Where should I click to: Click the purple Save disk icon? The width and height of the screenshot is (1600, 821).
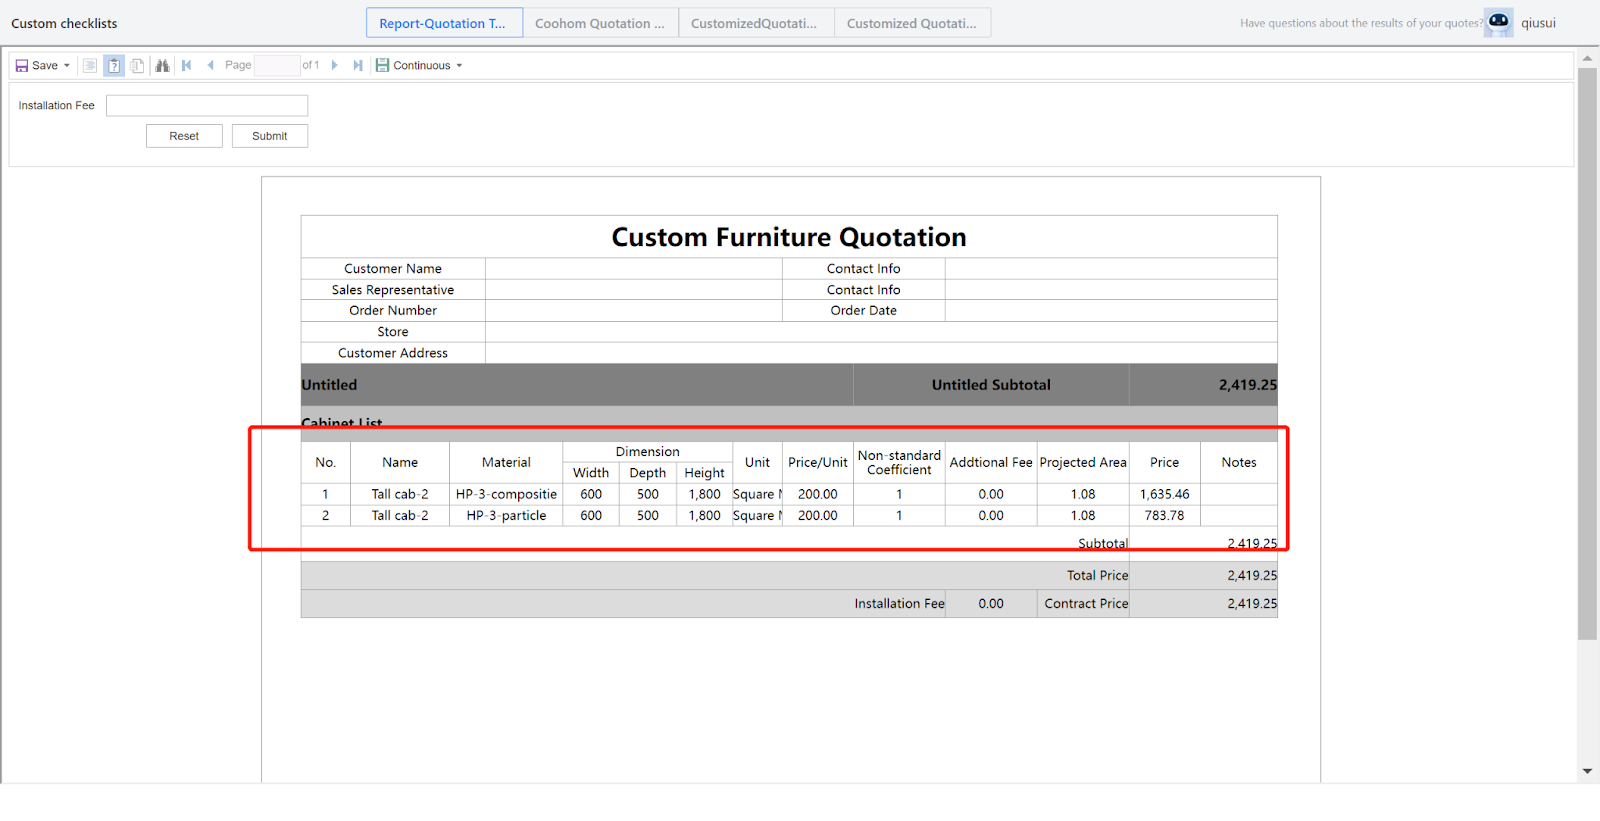point(22,66)
